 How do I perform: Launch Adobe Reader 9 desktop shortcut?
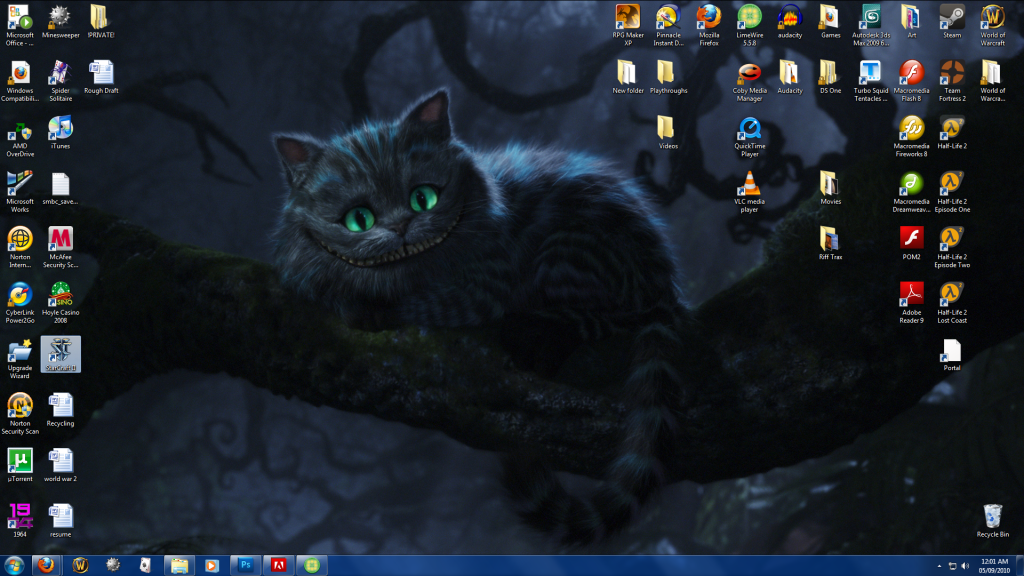[911, 302]
